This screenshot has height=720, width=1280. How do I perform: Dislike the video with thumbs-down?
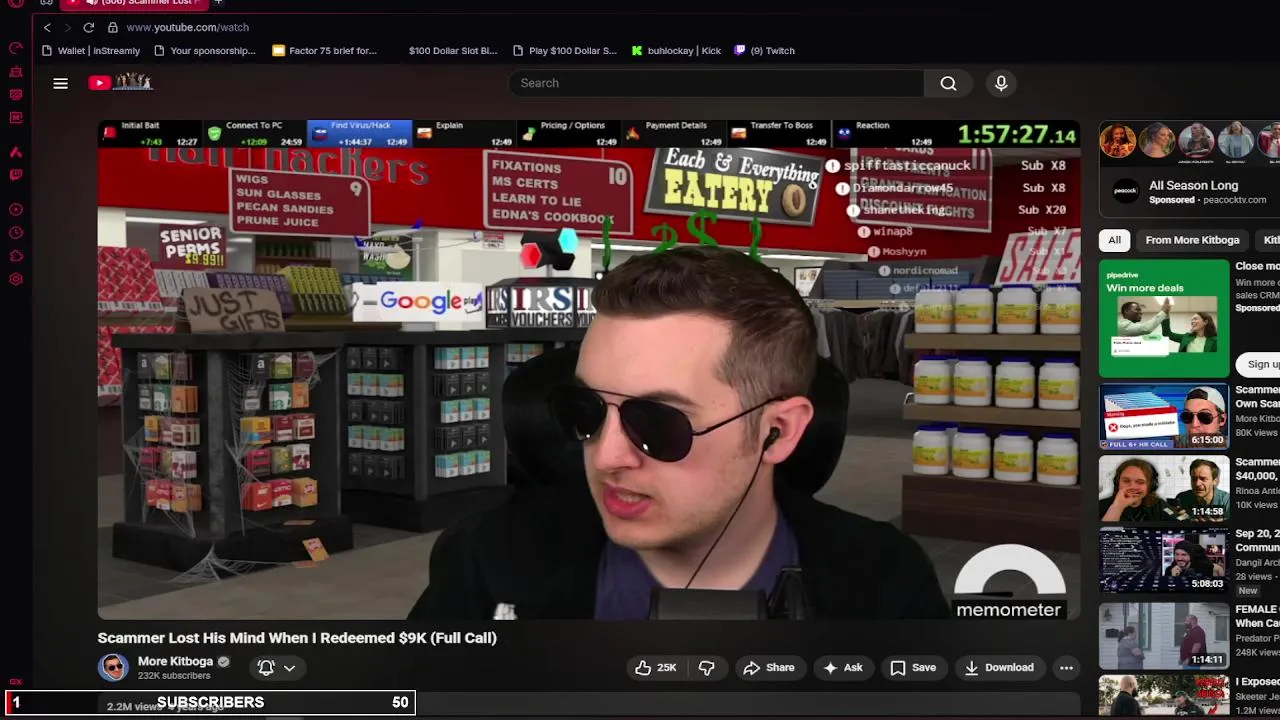click(706, 668)
